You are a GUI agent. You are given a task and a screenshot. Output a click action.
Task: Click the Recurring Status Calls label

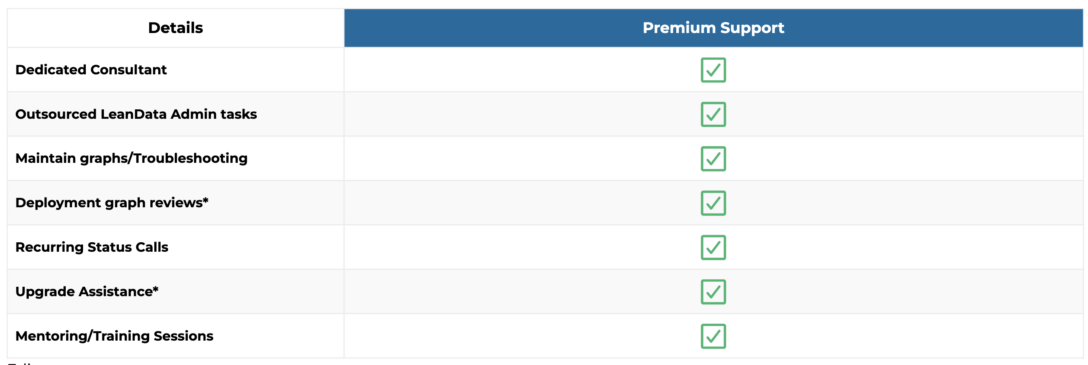tap(92, 248)
